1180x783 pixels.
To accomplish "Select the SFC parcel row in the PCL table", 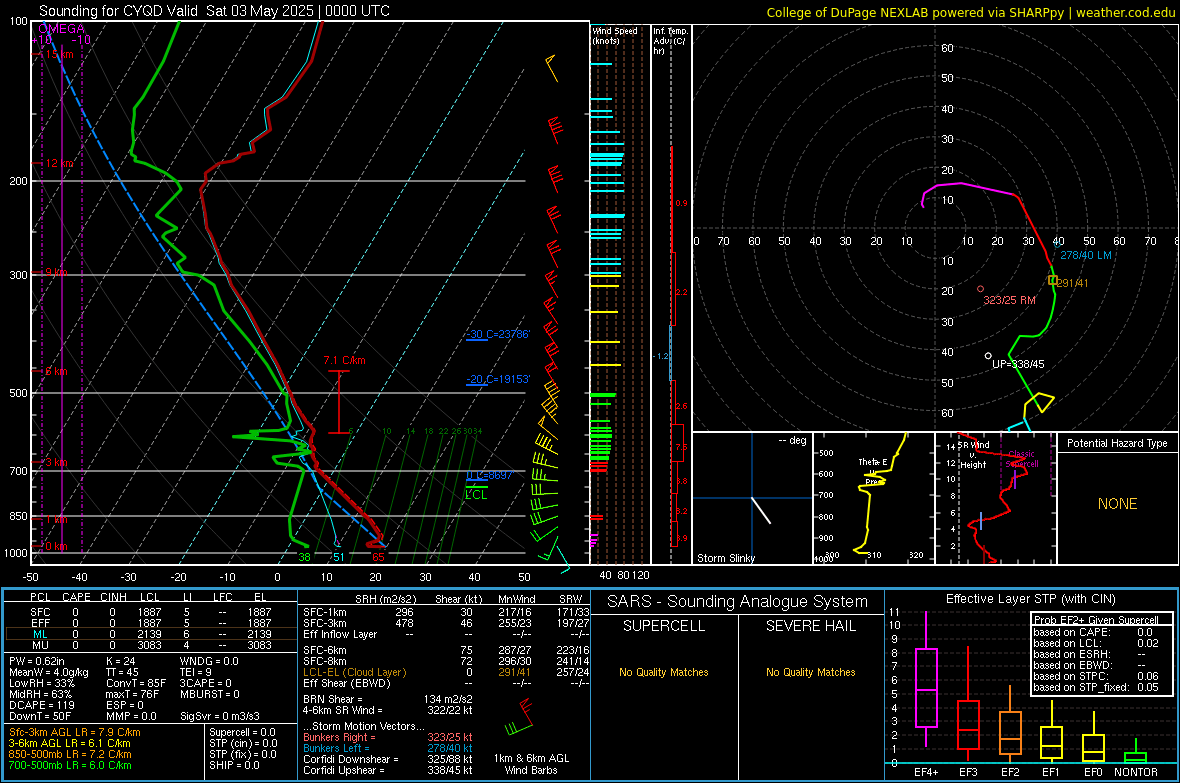I will (x=151, y=612).
